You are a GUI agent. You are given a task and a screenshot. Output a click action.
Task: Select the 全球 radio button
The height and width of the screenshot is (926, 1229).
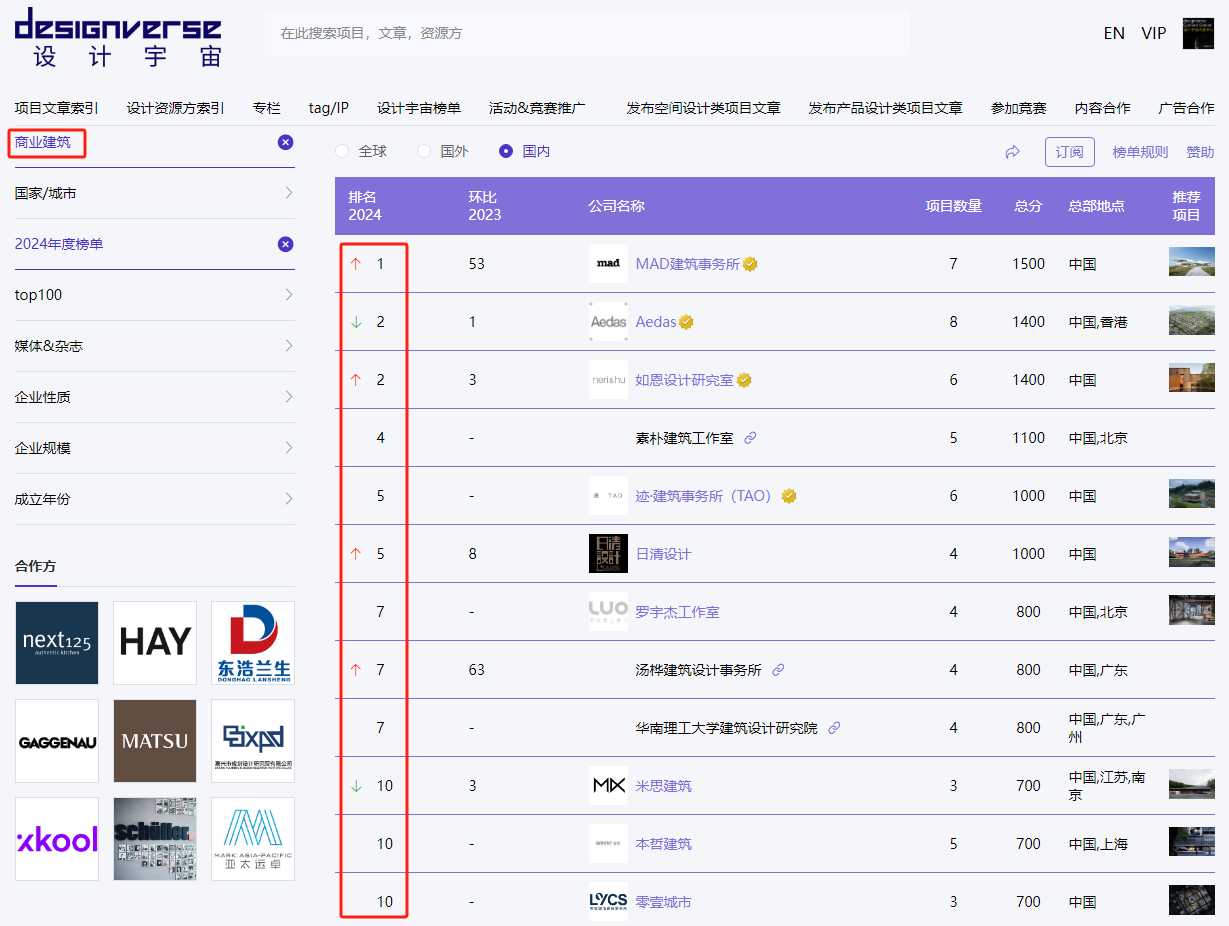coord(342,151)
